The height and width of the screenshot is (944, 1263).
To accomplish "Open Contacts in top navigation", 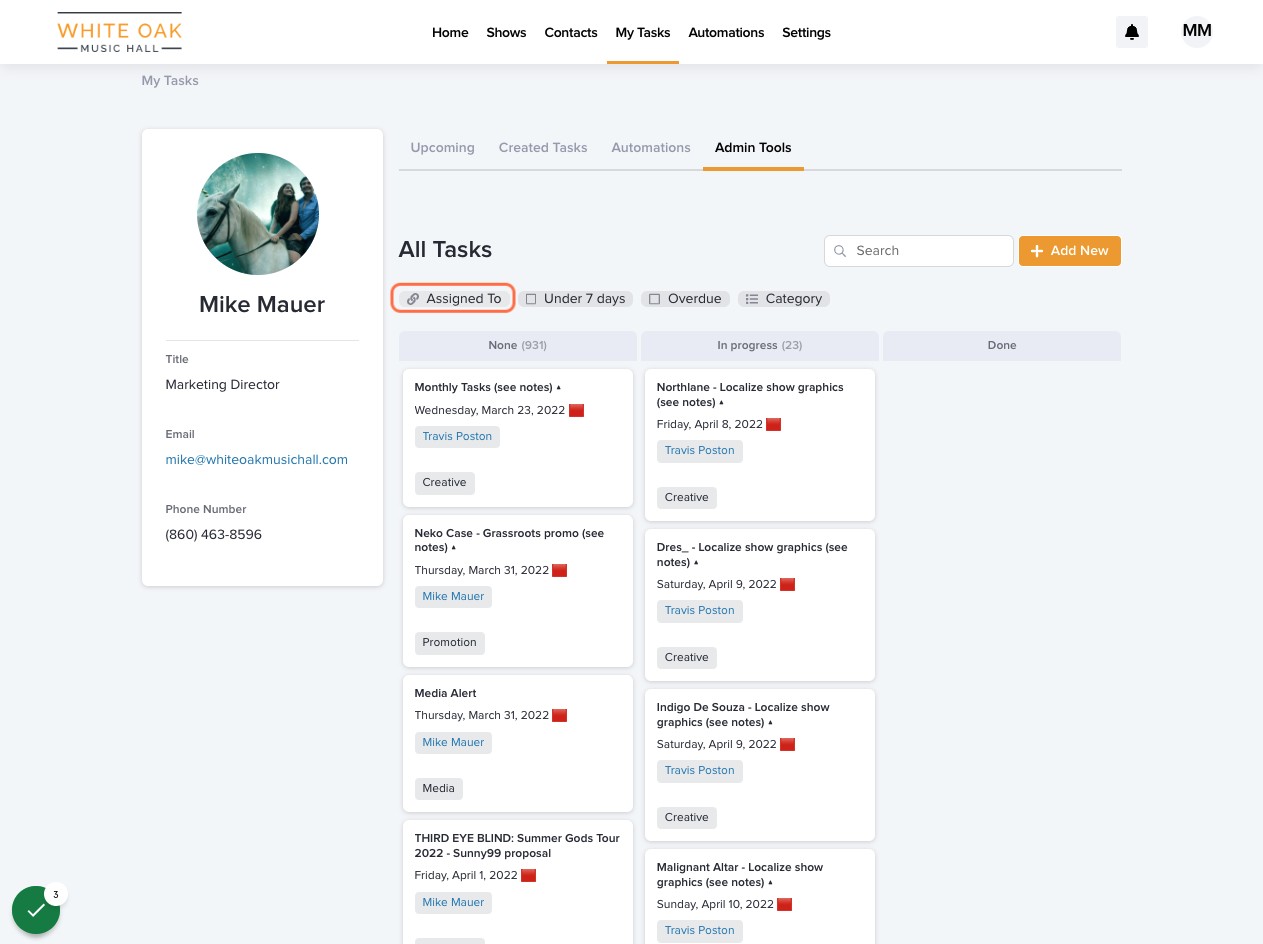I will tap(571, 32).
